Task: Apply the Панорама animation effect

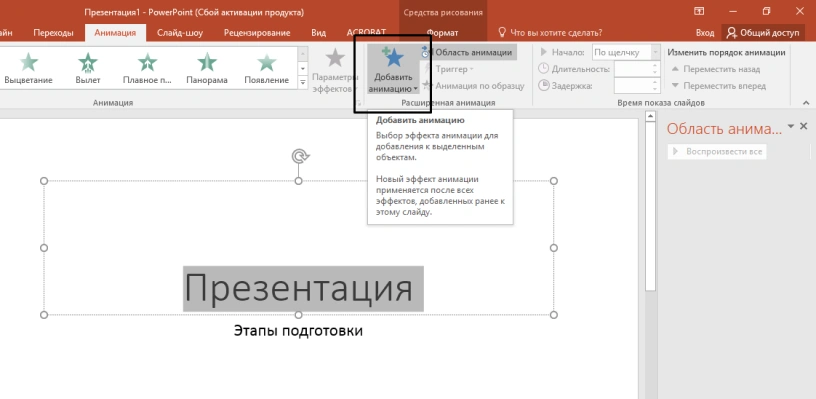Action: (207, 68)
